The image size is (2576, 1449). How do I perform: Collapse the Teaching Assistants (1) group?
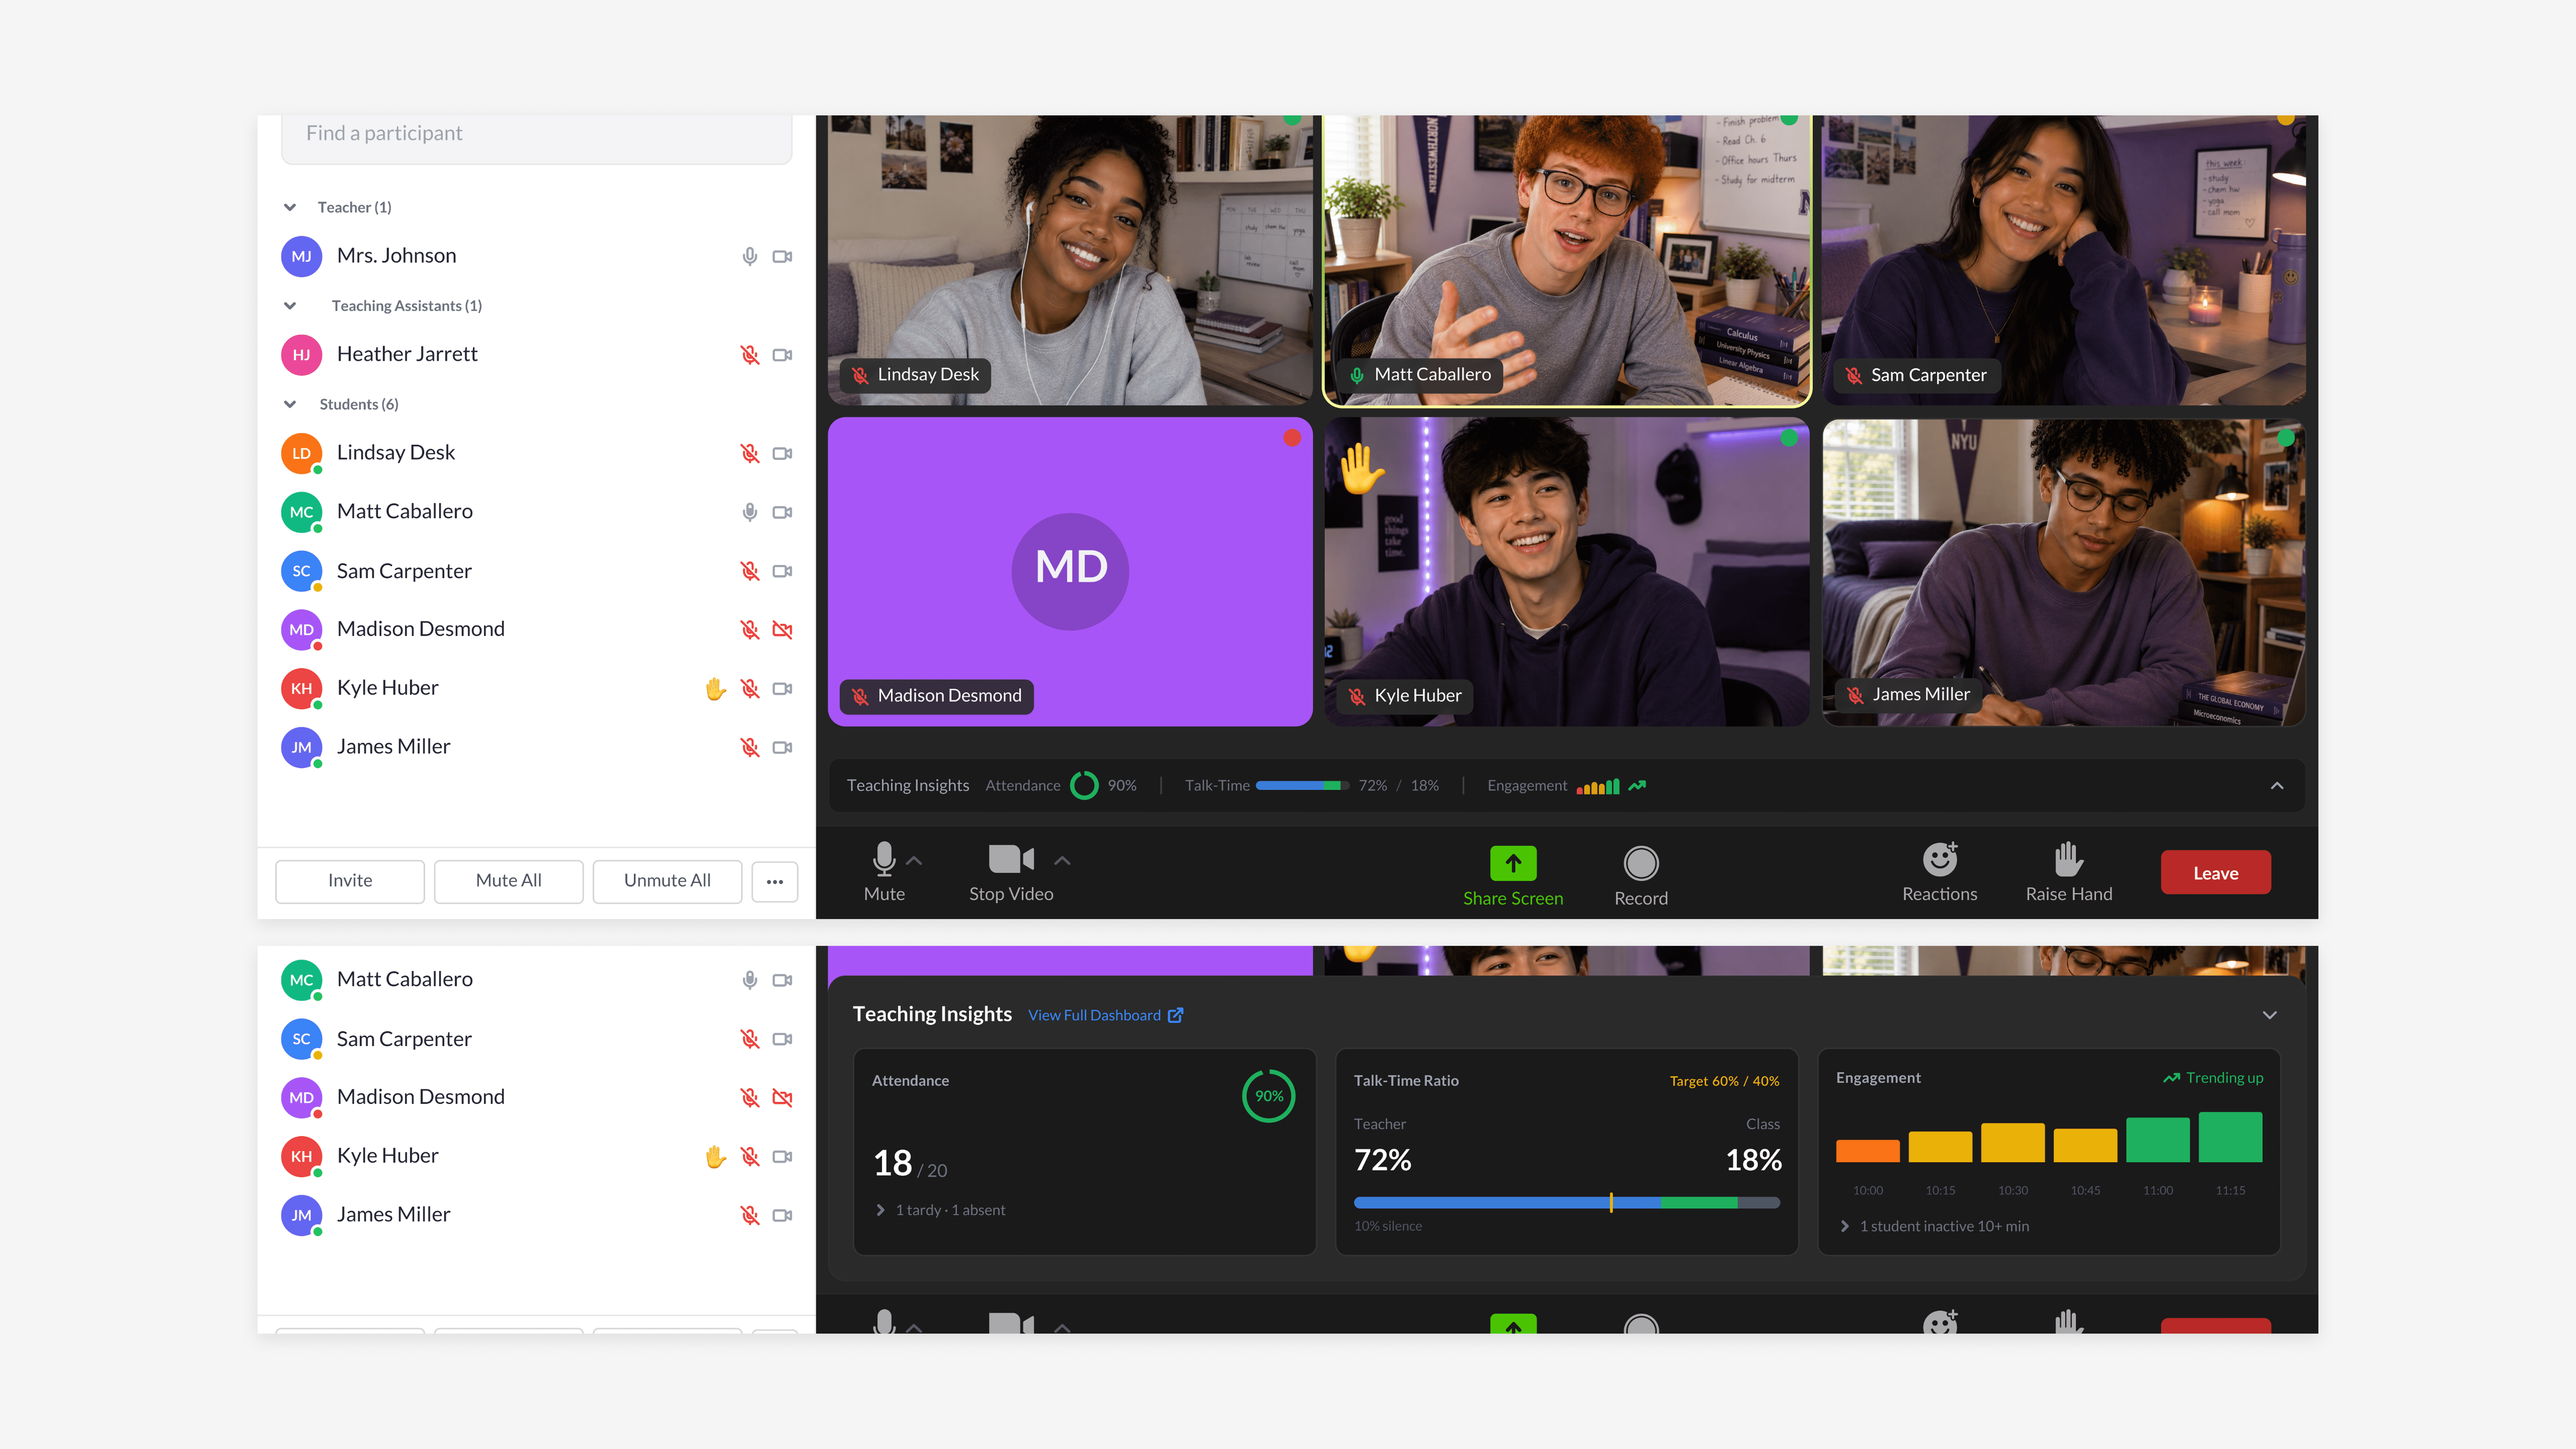tap(290, 306)
